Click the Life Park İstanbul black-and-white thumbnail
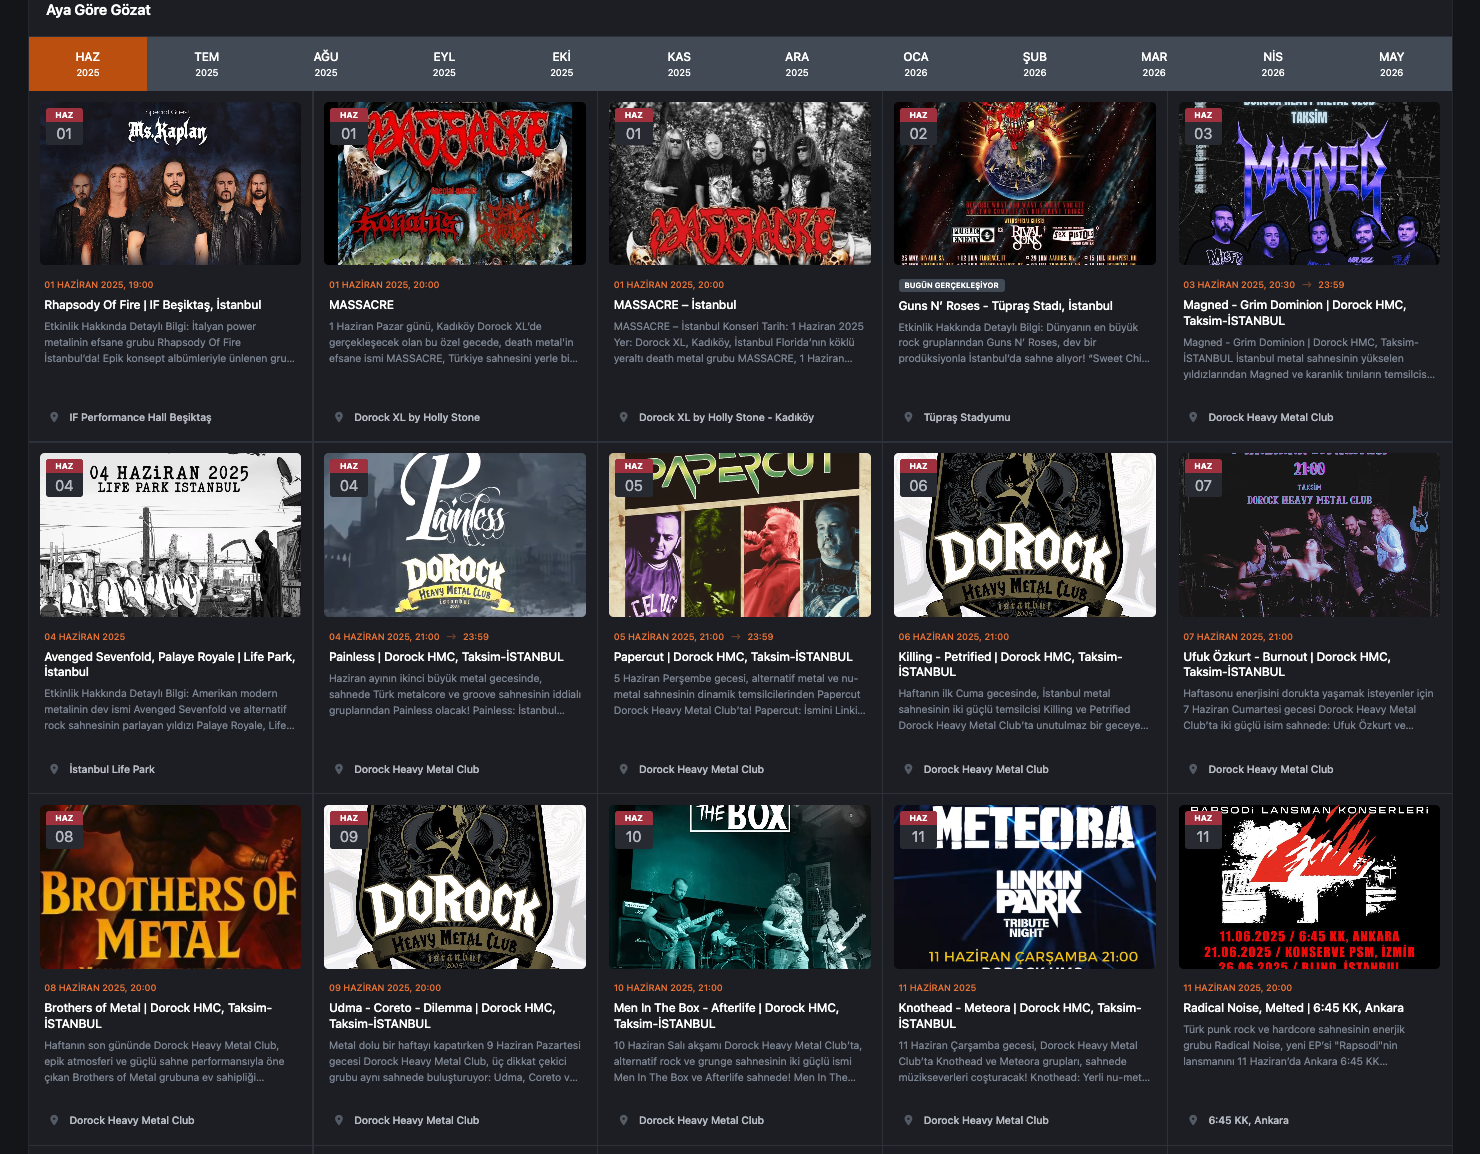Image resolution: width=1480 pixels, height=1154 pixels. click(x=170, y=535)
